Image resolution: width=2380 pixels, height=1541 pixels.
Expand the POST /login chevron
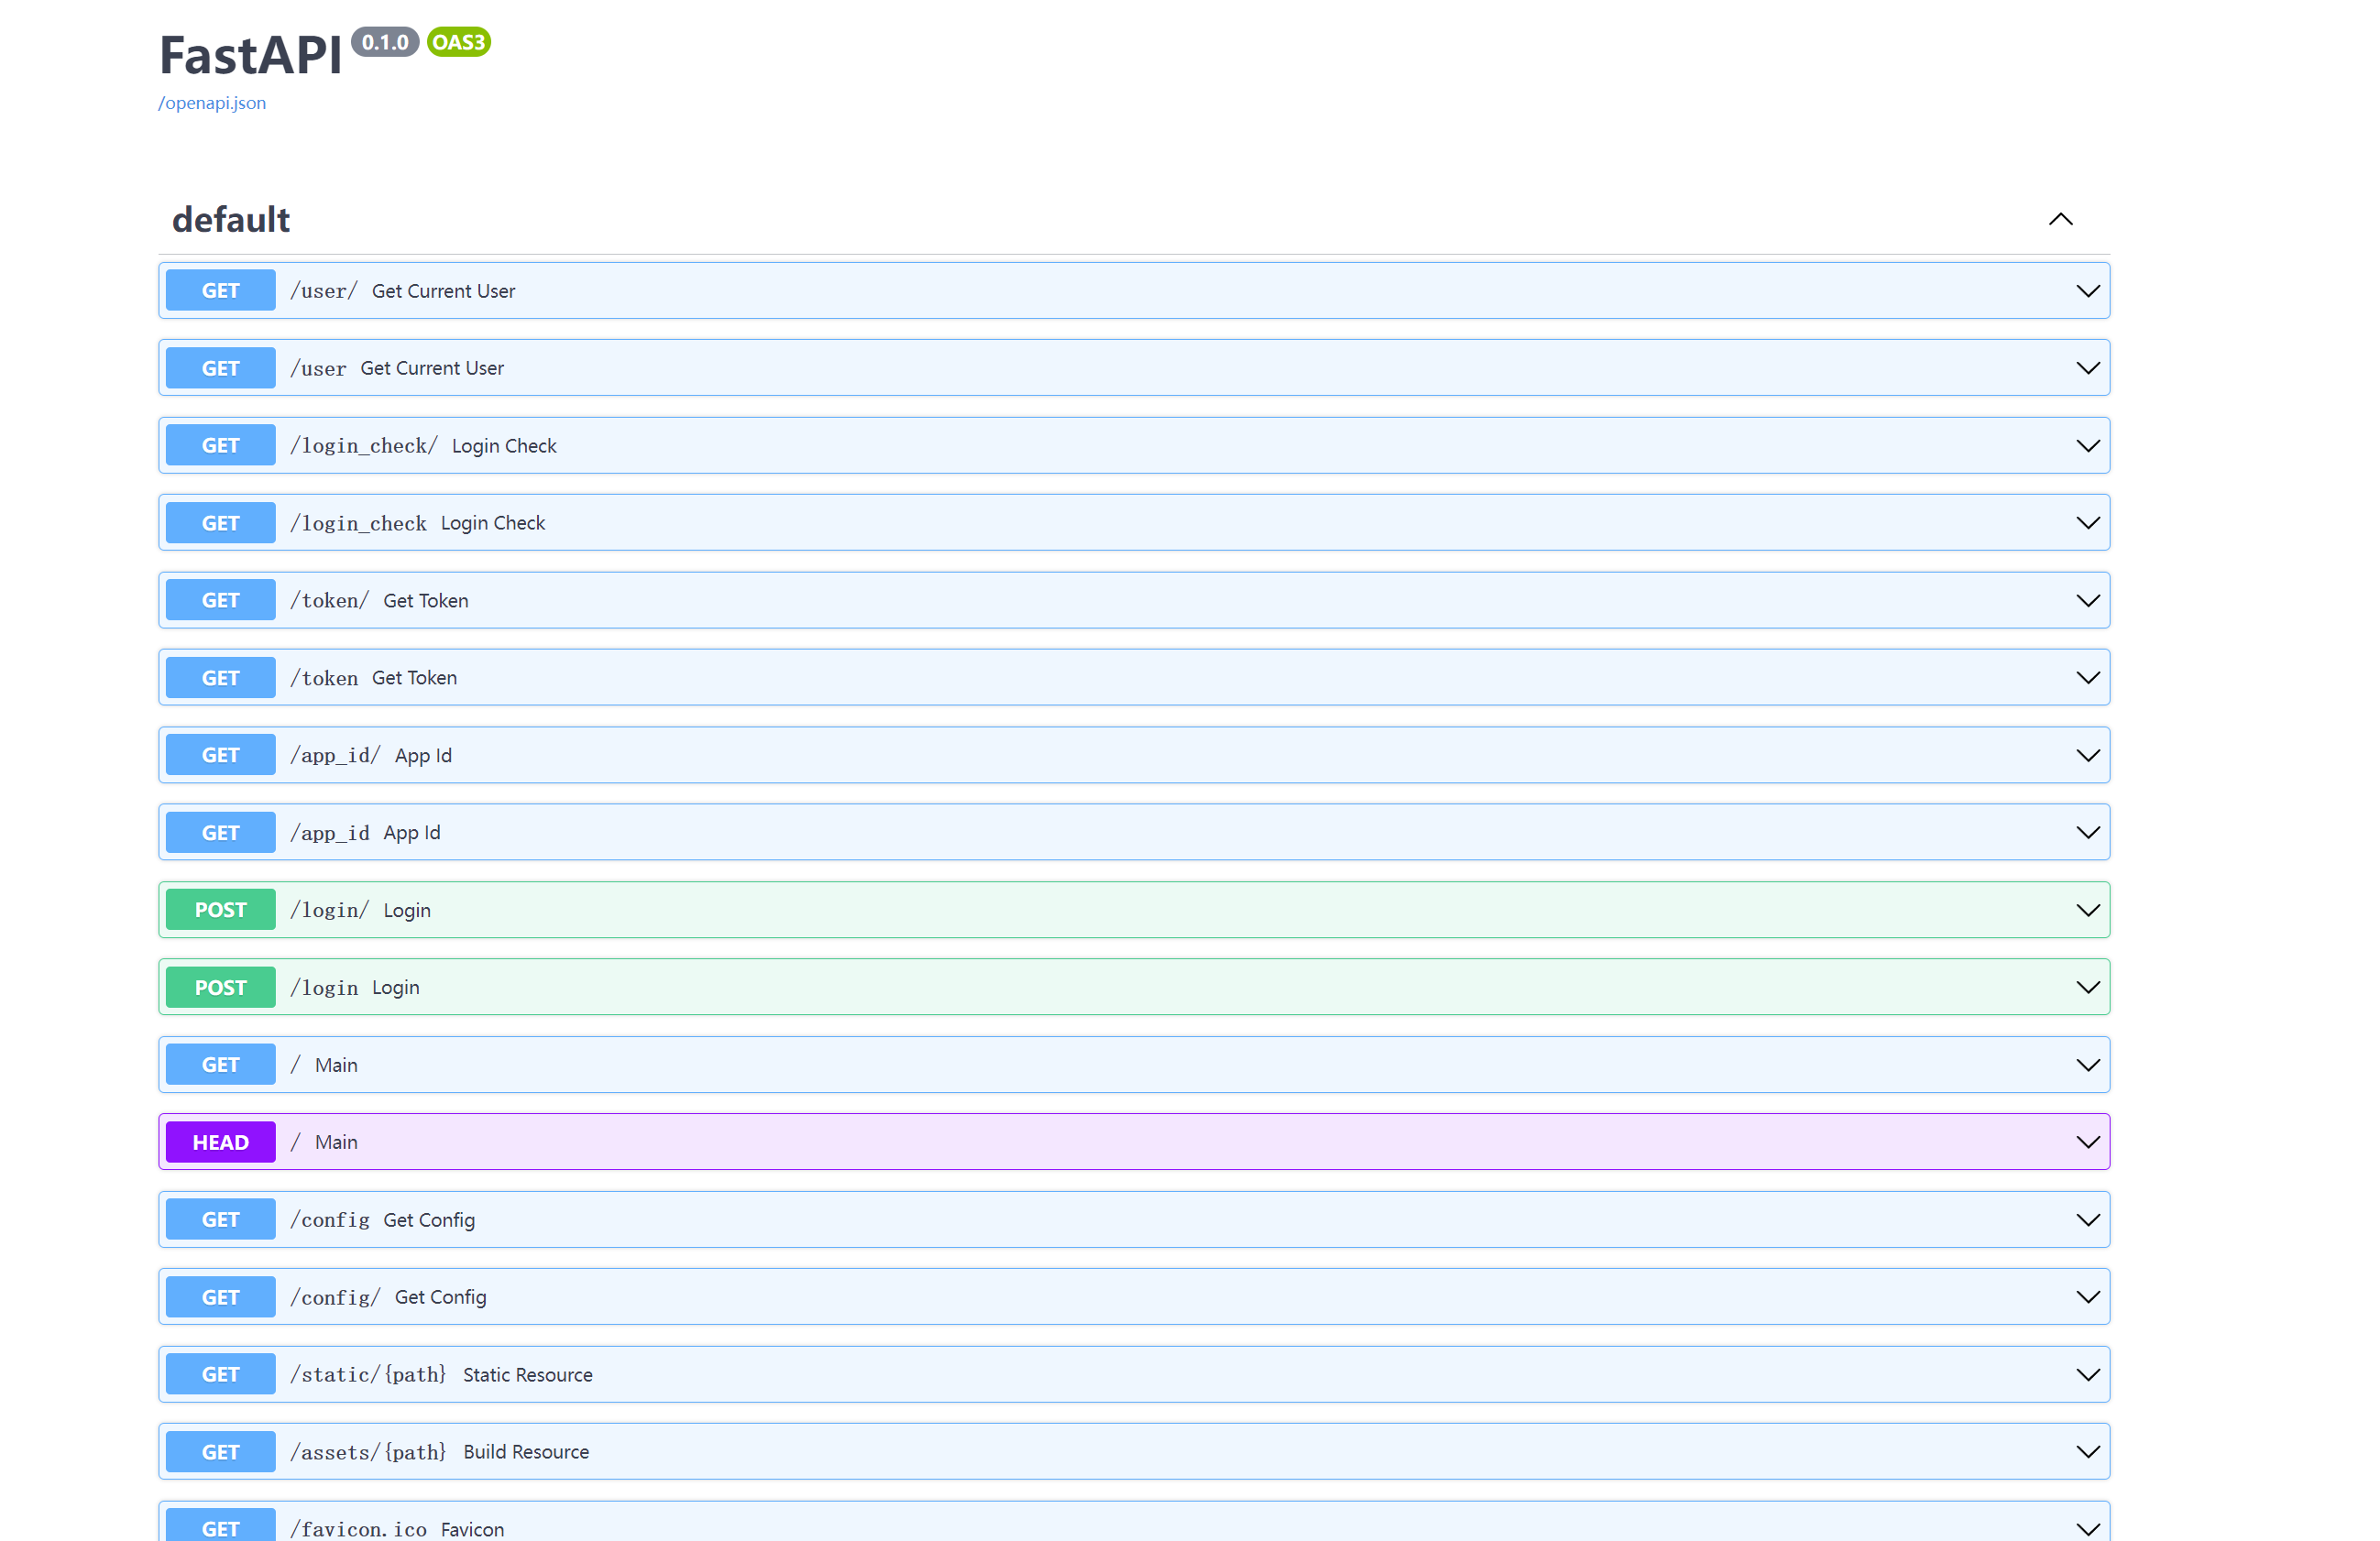coord(2087,987)
